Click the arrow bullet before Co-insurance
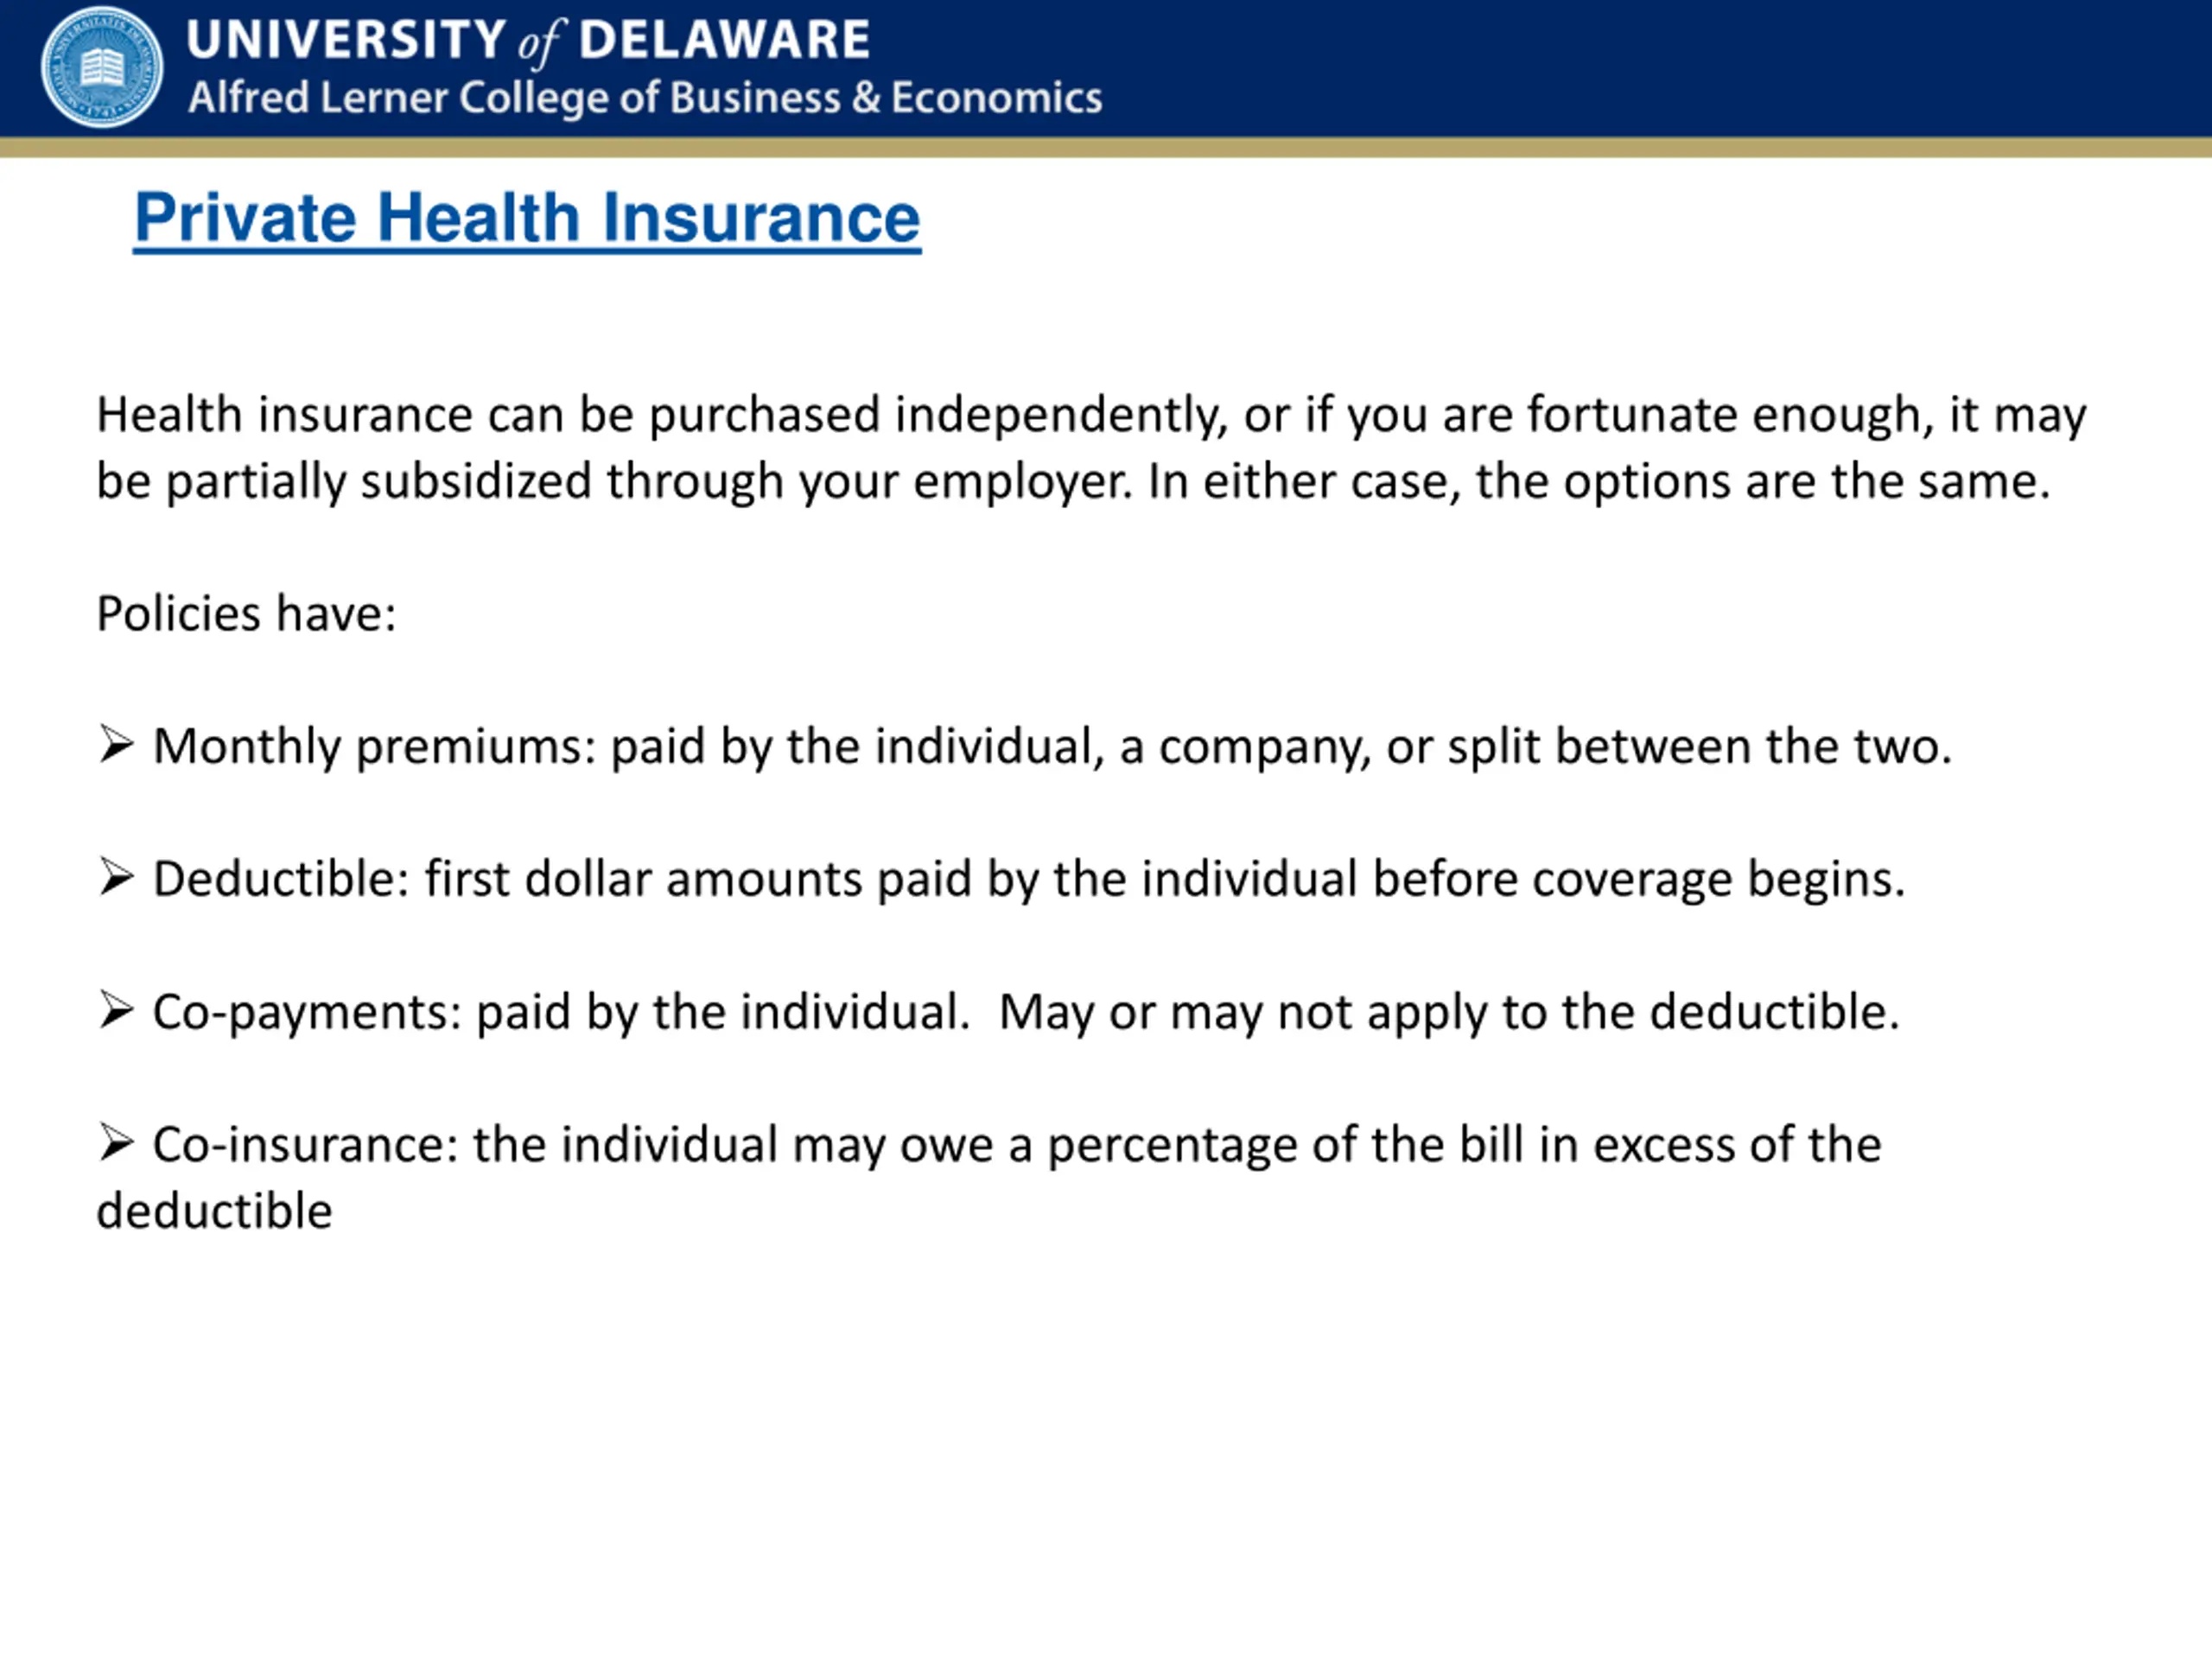Image resolution: width=2212 pixels, height=1659 pixels. [x=116, y=1142]
